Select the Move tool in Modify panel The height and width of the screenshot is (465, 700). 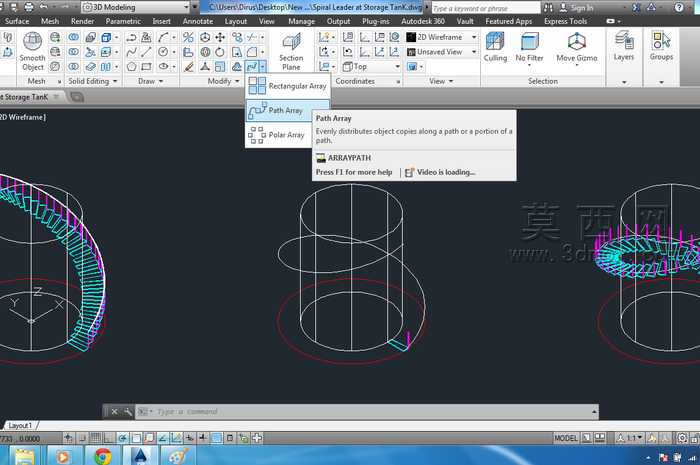pos(220,37)
